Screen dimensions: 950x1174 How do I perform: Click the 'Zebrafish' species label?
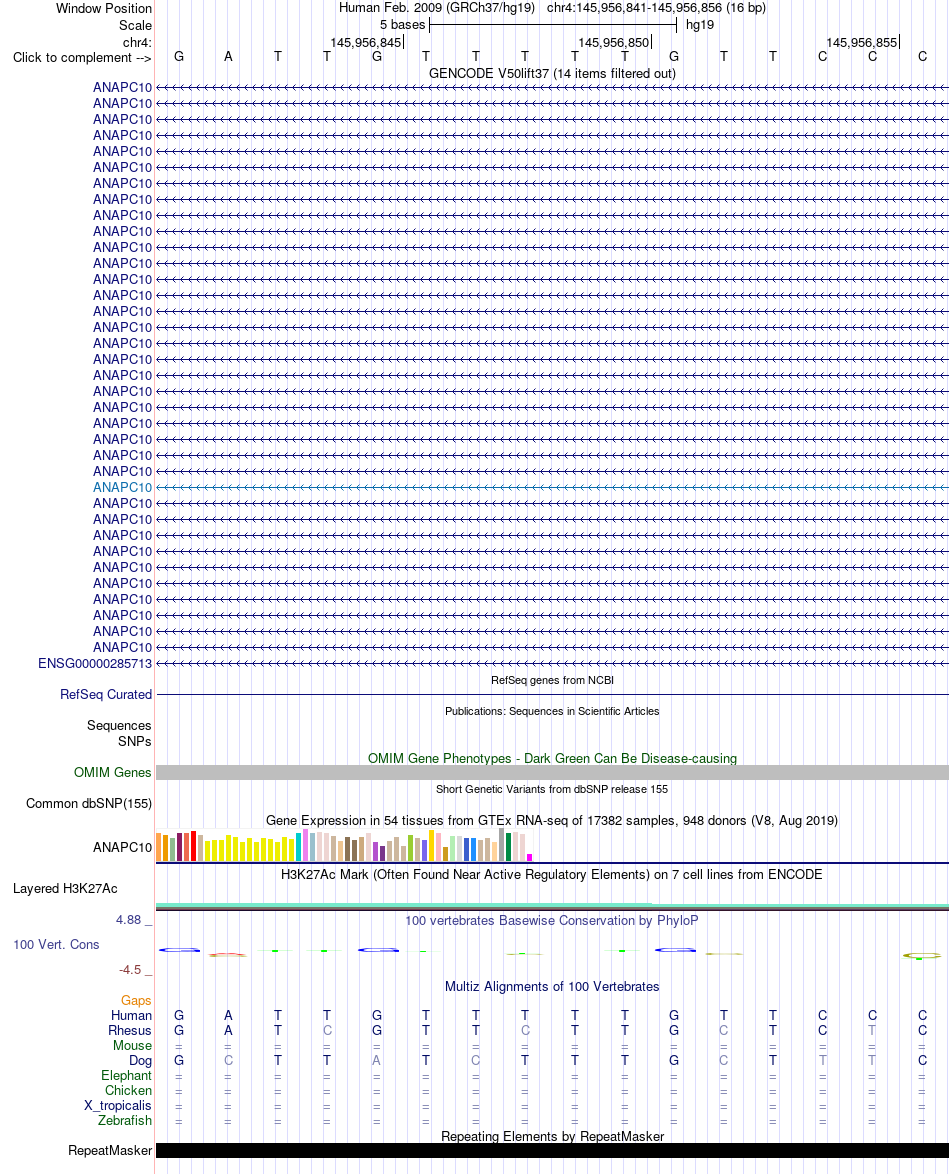pyautogui.click(x=125, y=1121)
